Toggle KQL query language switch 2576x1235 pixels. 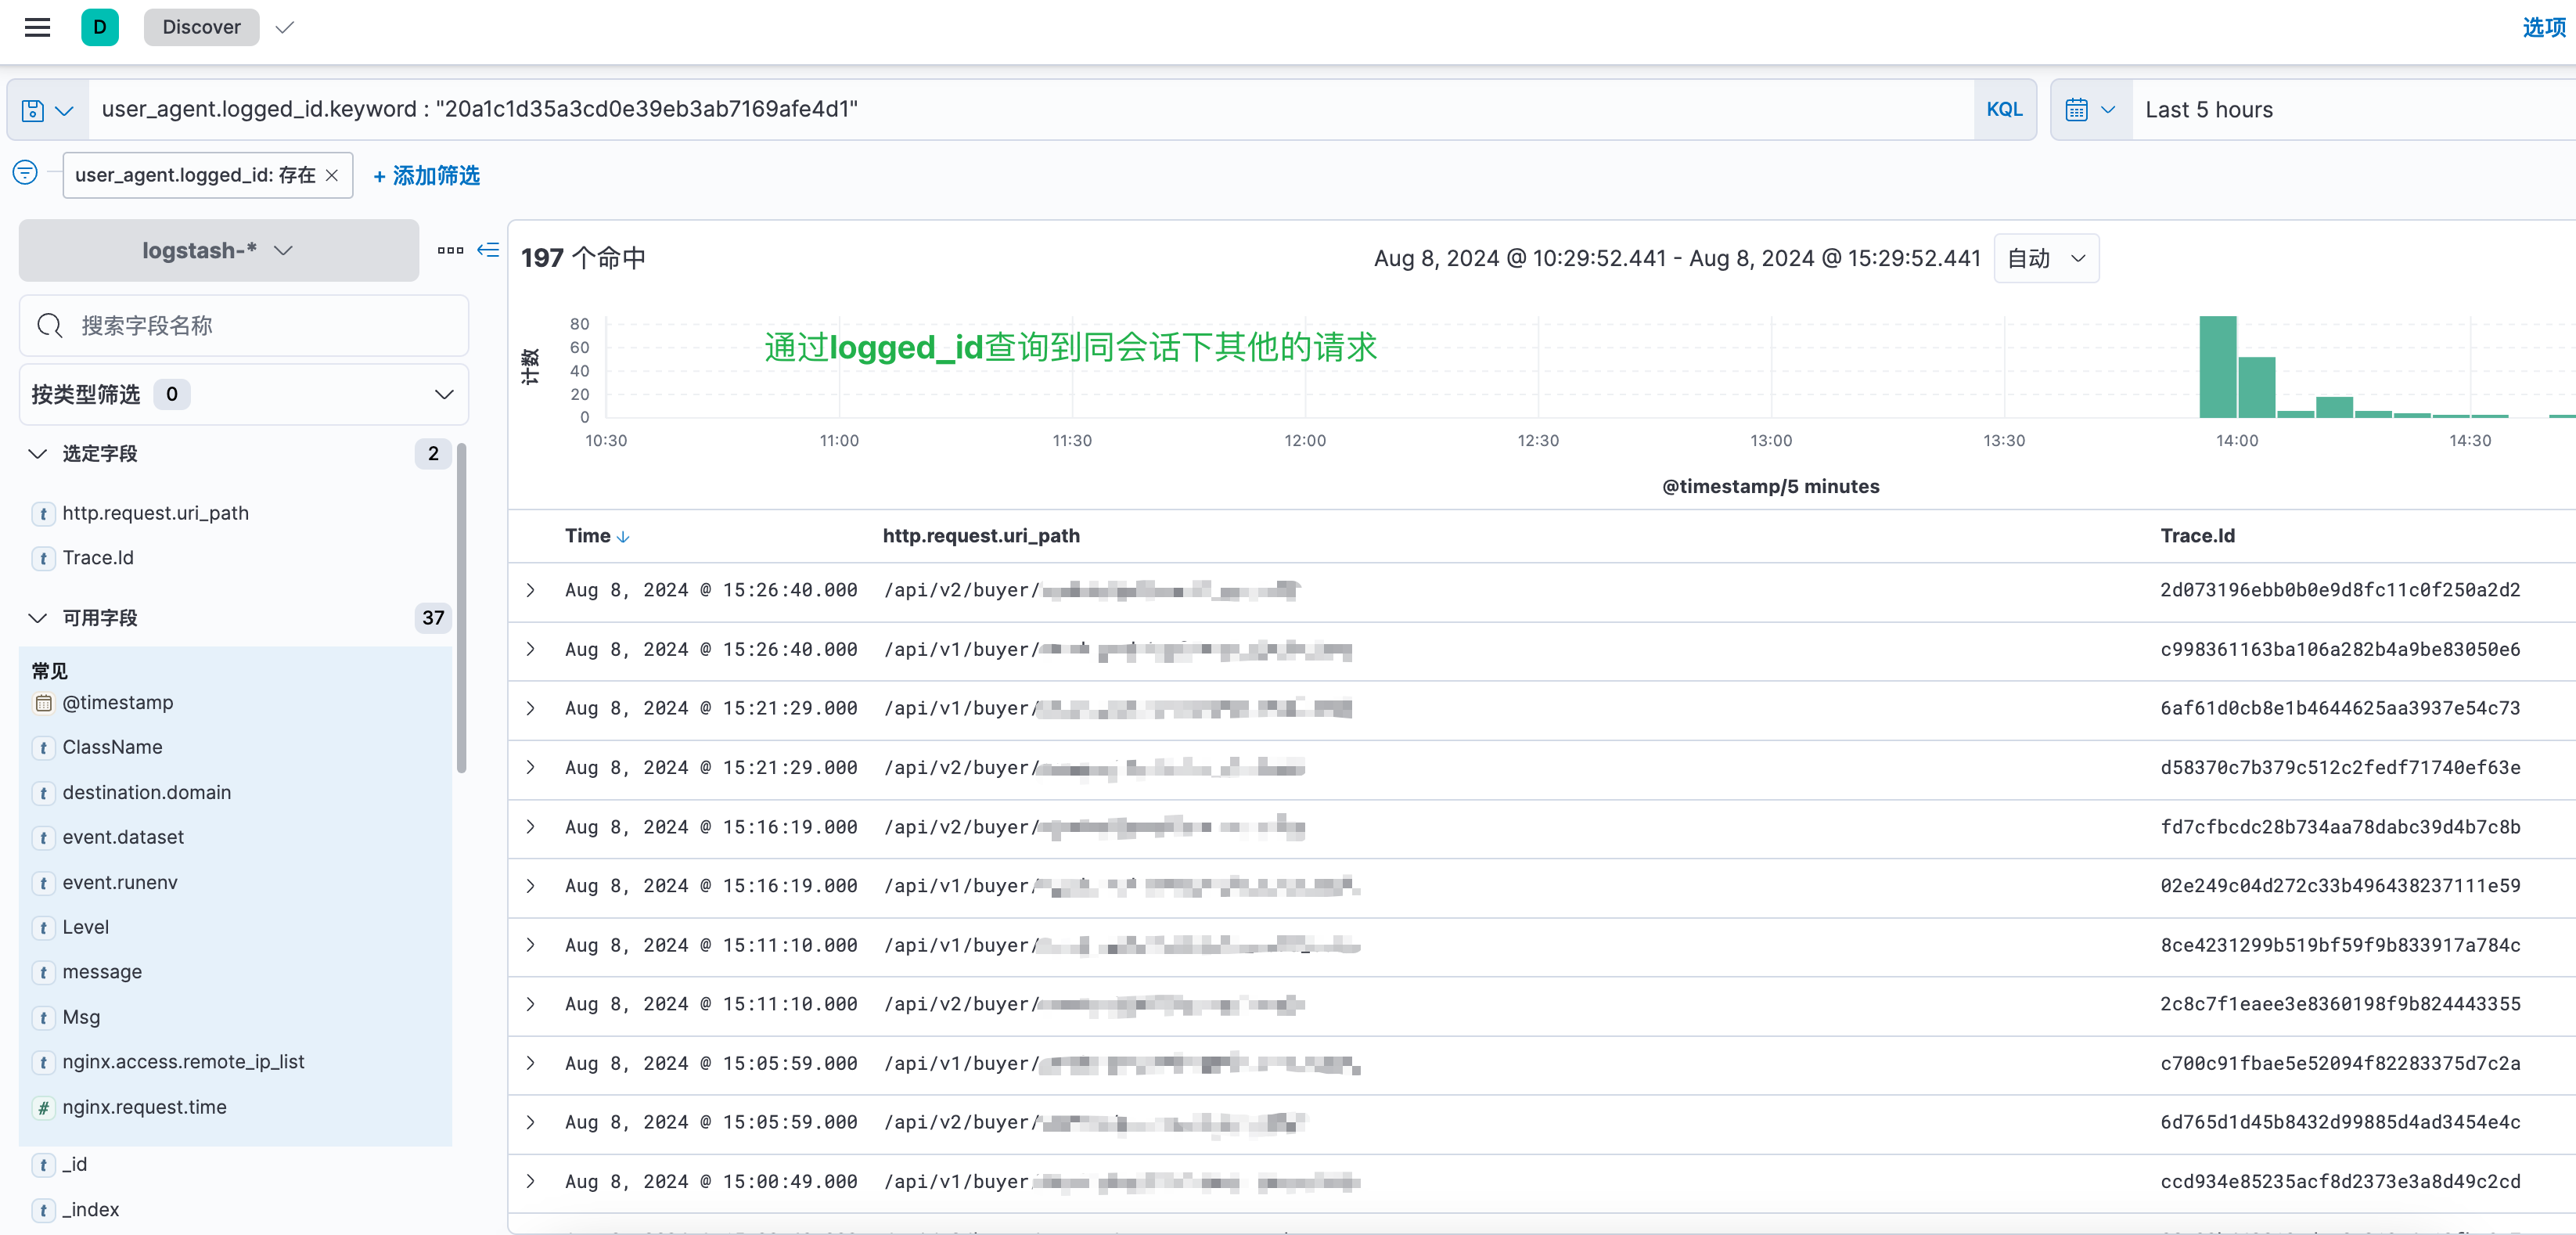[x=2003, y=110]
